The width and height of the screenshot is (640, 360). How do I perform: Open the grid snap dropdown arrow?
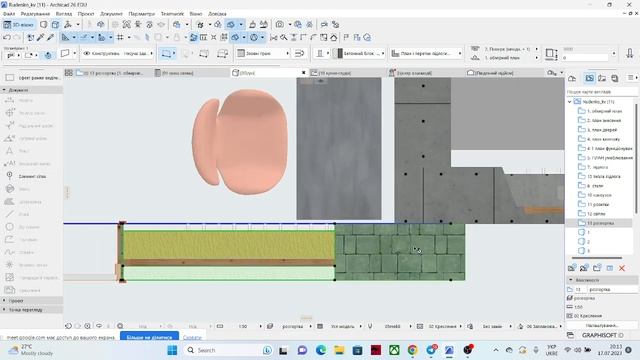[x=129, y=38]
